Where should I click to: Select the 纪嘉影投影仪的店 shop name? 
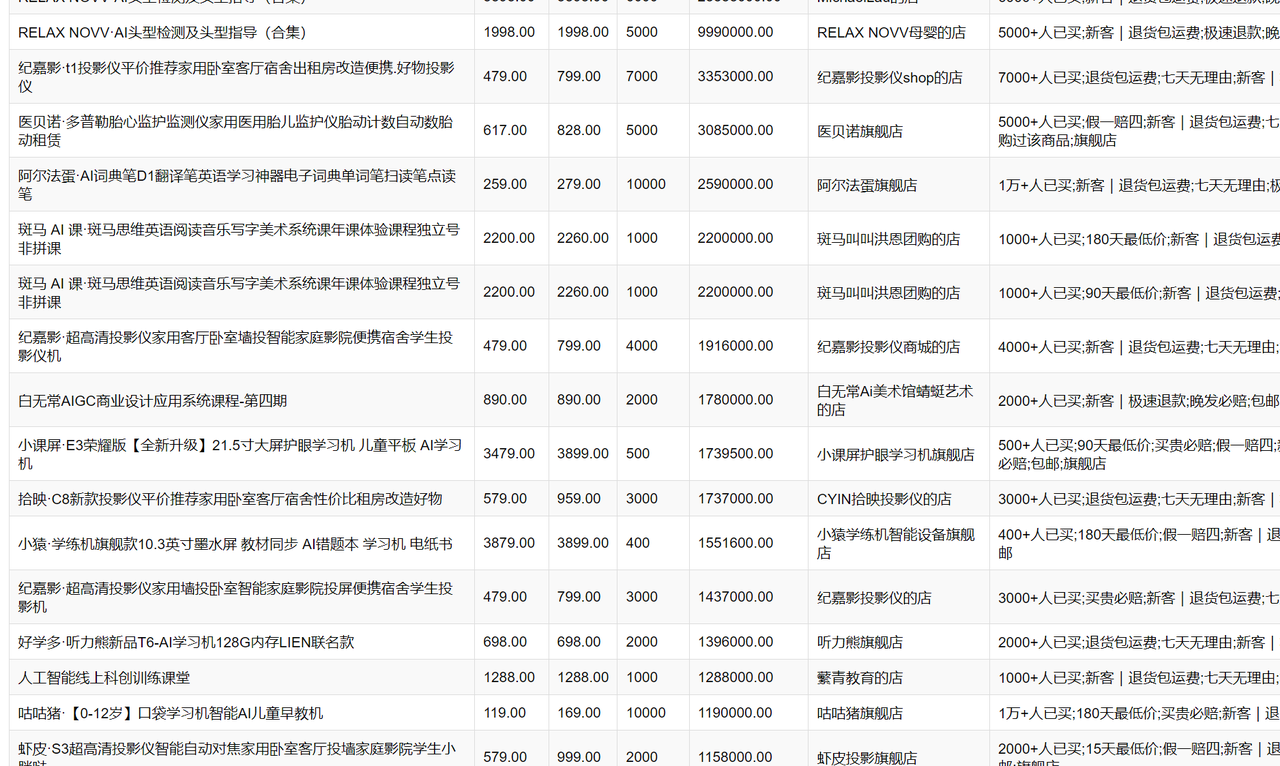coord(874,597)
